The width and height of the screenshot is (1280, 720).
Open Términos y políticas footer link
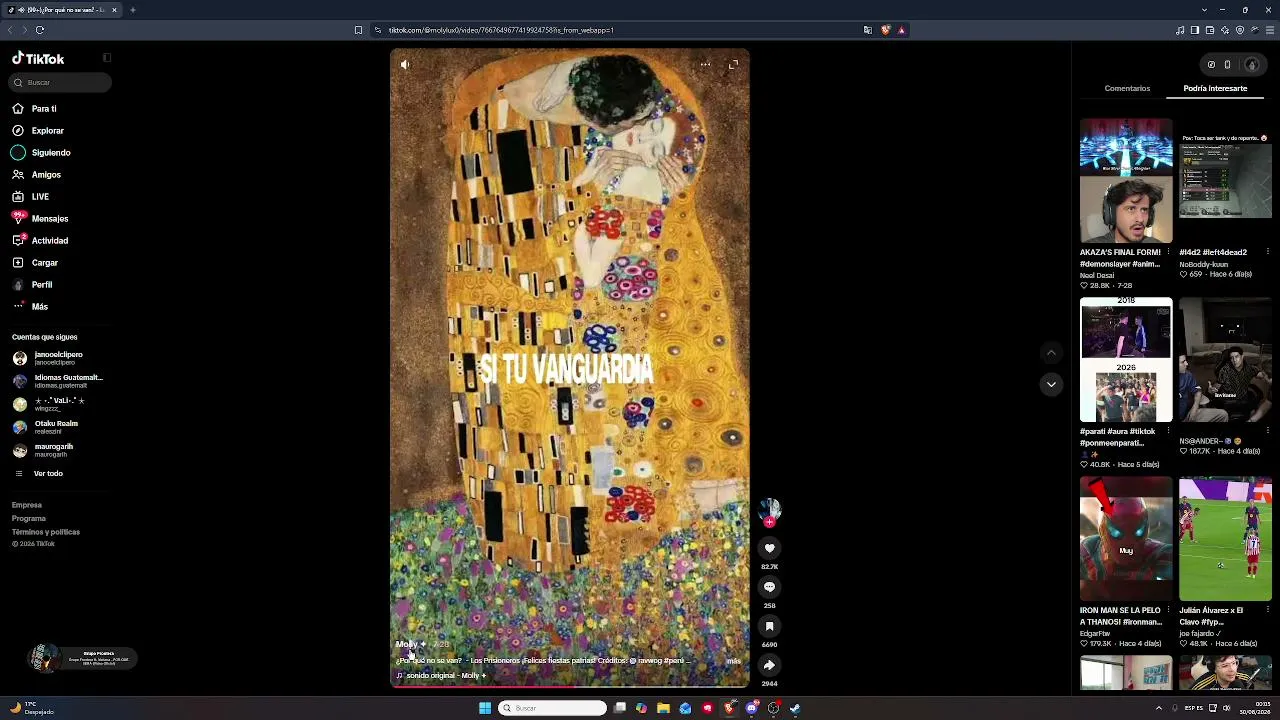[x=46, y=531]
